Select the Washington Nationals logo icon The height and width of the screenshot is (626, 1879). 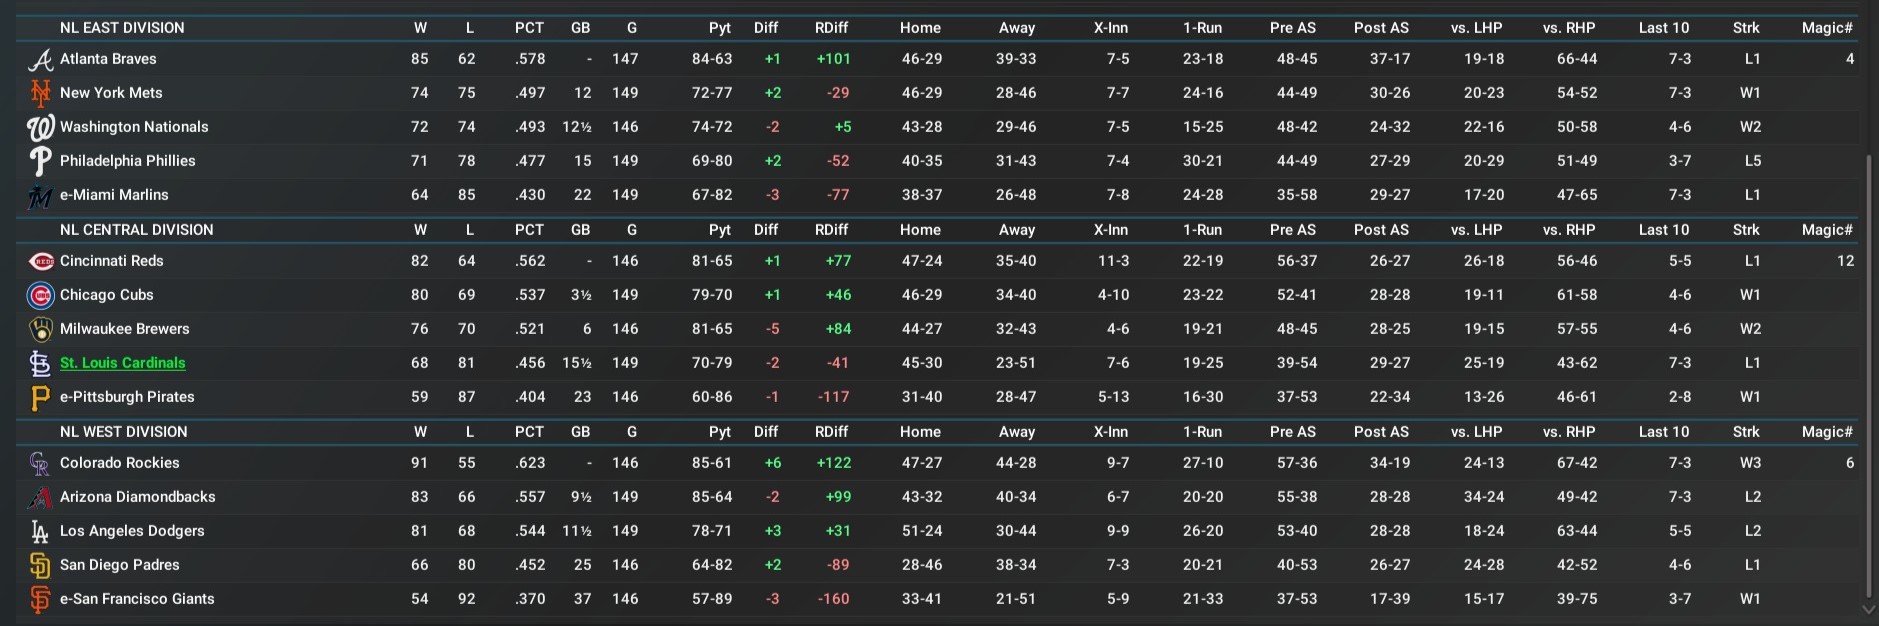(40, 127)
